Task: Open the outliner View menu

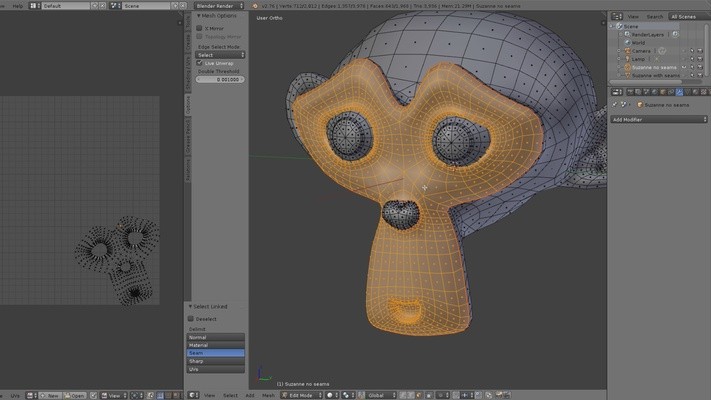Action: point(633,17)
